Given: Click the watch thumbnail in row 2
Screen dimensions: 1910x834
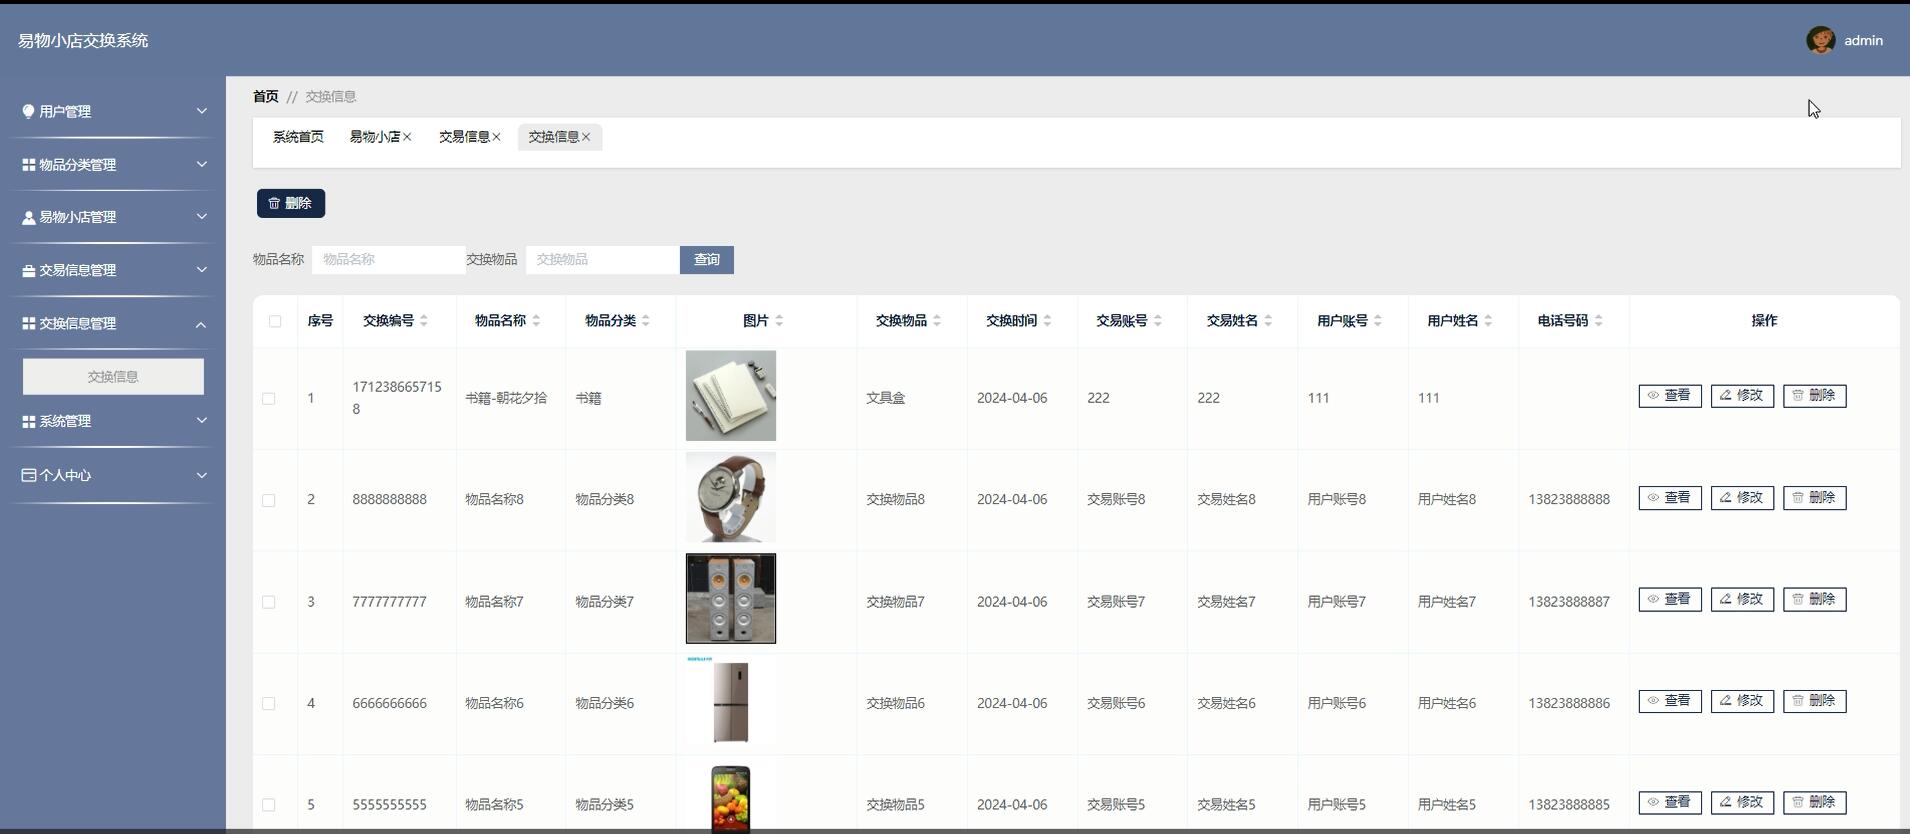Looking at the screenshot, I should [731, 497].
